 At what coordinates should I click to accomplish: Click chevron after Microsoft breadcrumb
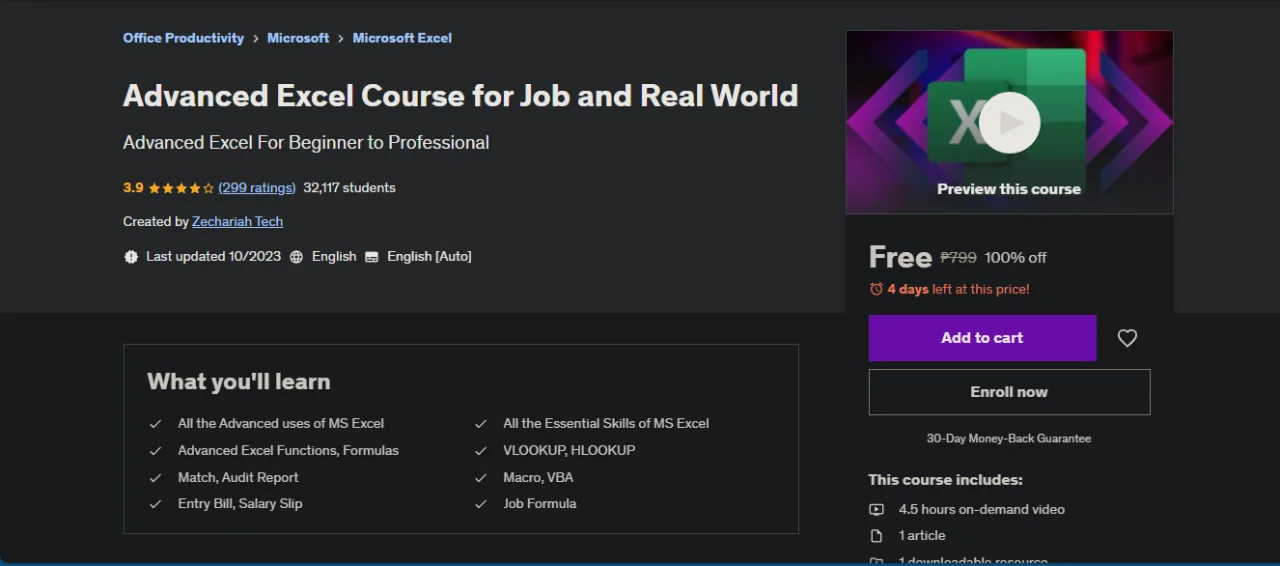[x=341, y=38]
